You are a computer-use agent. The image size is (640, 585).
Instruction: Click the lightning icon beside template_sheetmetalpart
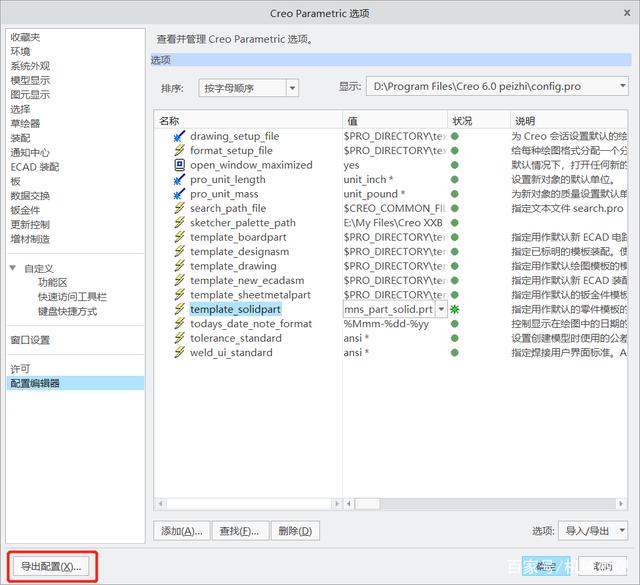coord(179,295)
